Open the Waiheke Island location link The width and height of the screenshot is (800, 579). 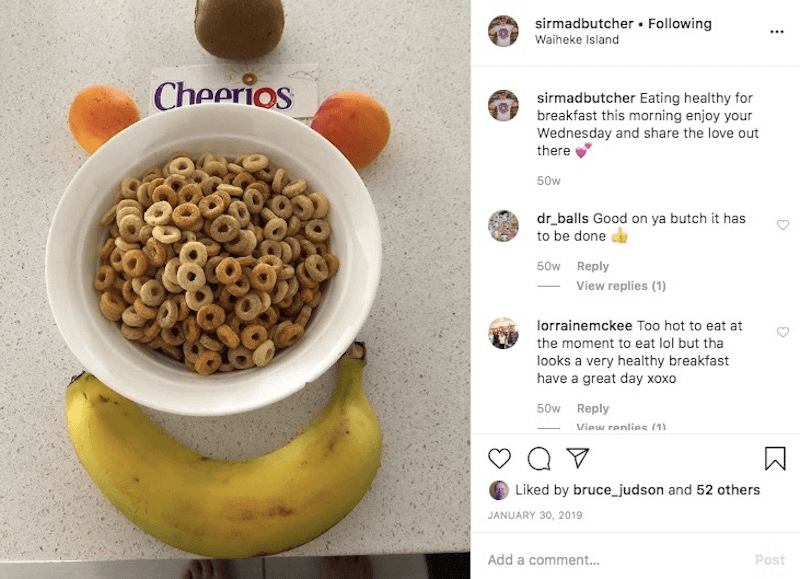(x=577, y=39)
